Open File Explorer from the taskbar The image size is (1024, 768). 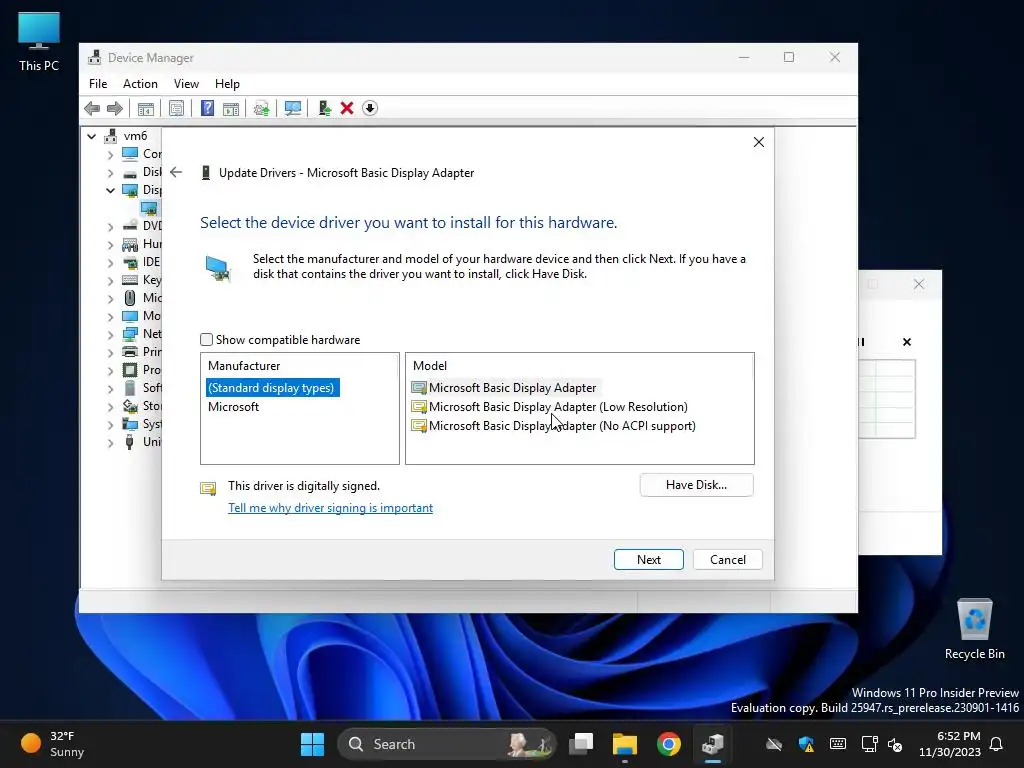click(x=624, y=744)
